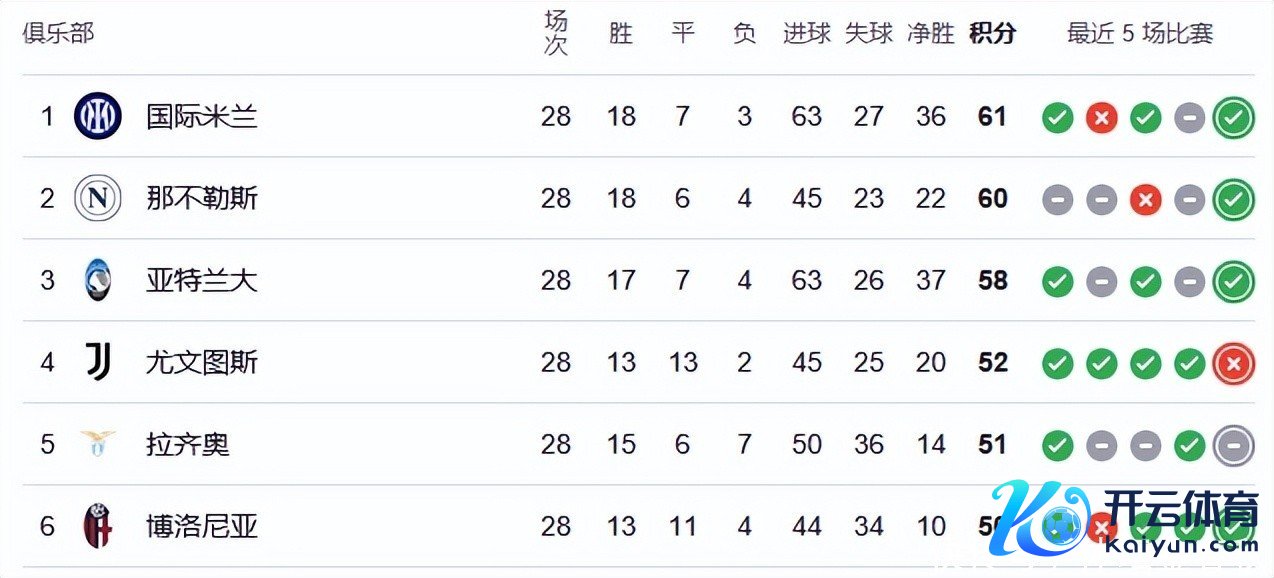Click Inter Milan's latest match win icon
The height and width of the screenshot is (578, 1274).
[1233, 118]
